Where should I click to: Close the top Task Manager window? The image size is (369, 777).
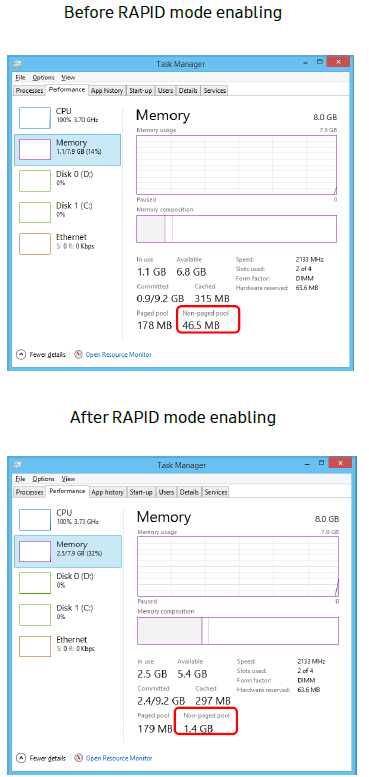click(339, 62)
